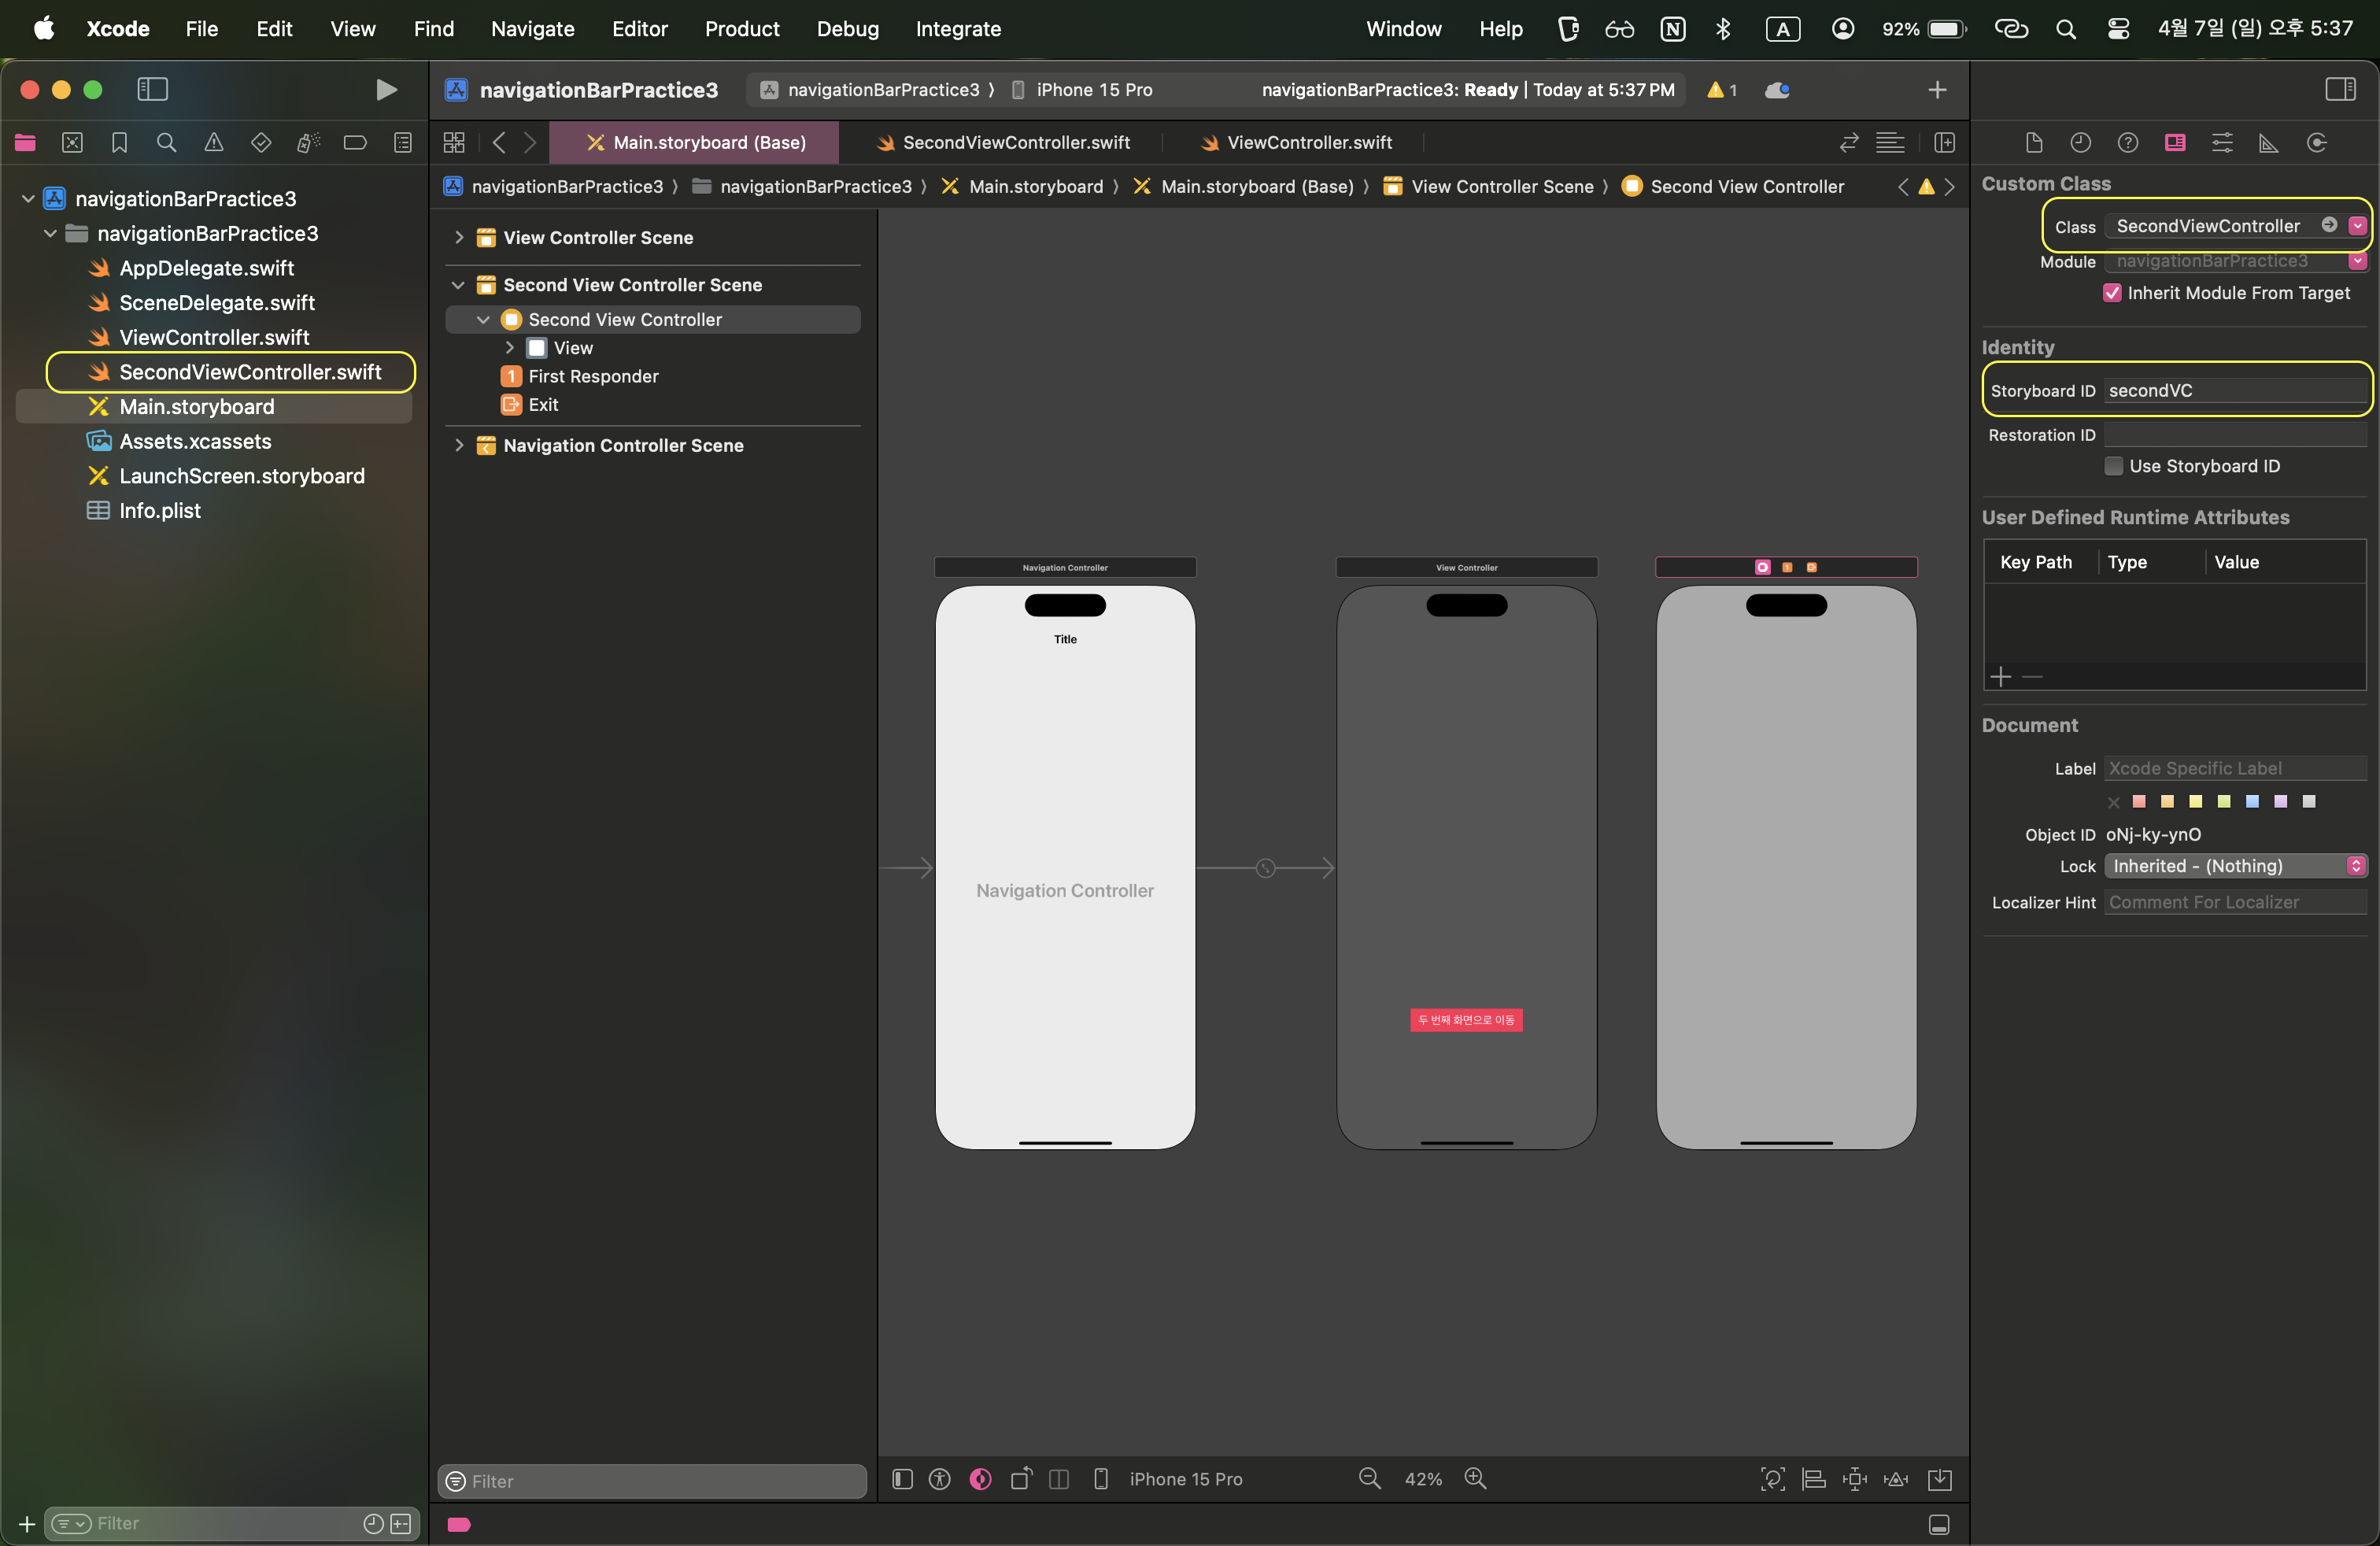
Task: Show the Issue navigator warning icon
Action: pos(214,143)
